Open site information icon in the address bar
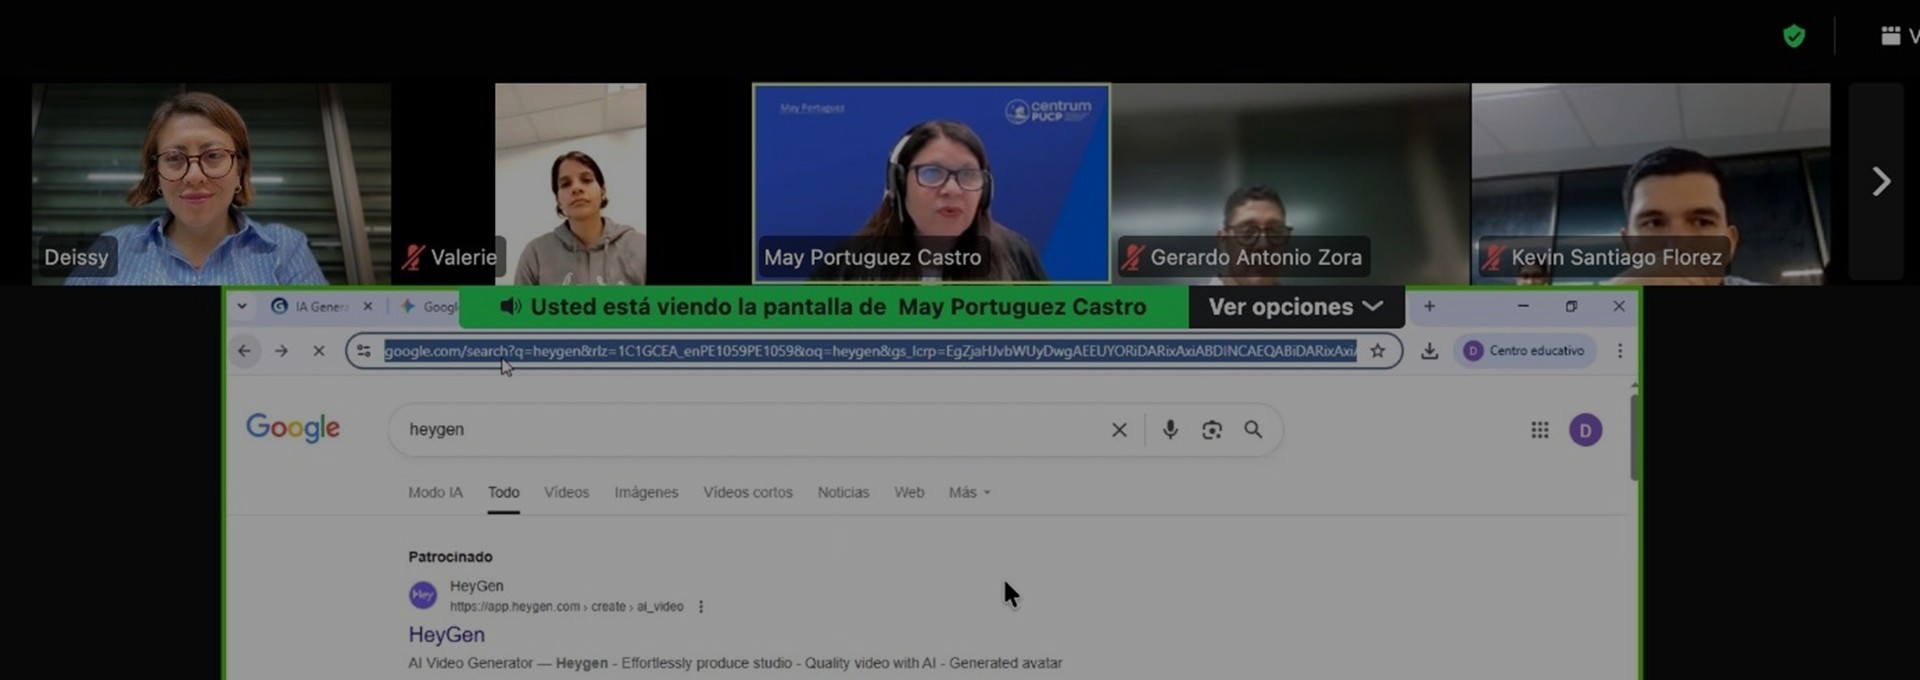The image size is (1920, 680). [364, 351]
